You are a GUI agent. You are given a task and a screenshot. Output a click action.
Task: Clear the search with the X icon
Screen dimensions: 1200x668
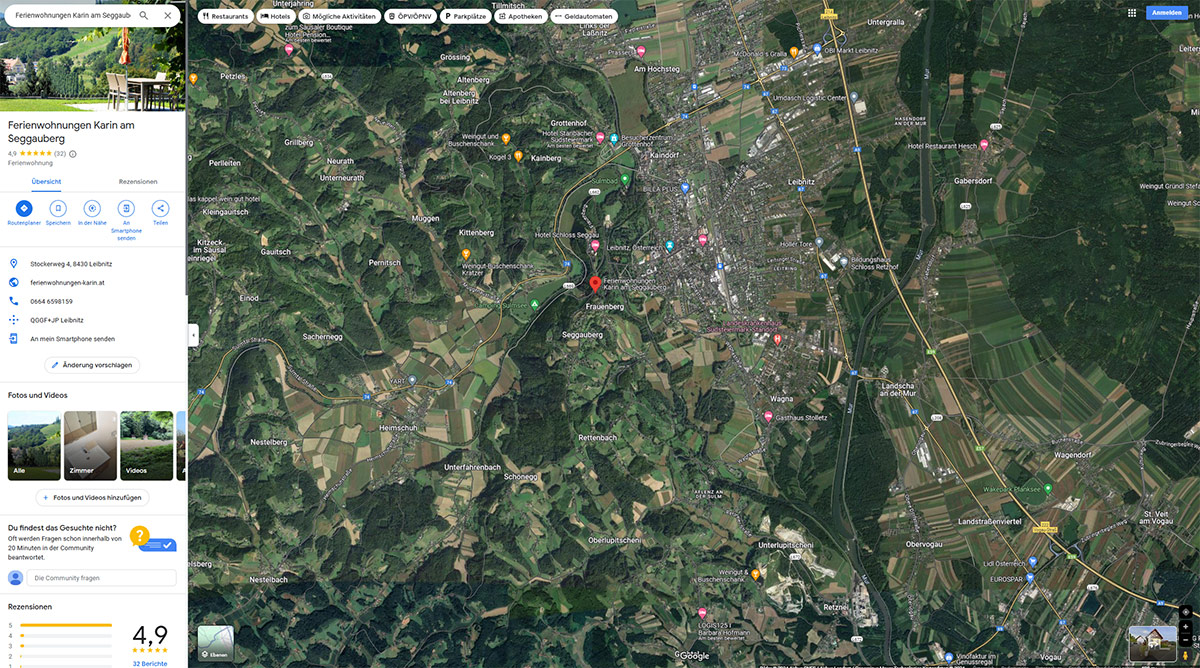coord(168,16)
